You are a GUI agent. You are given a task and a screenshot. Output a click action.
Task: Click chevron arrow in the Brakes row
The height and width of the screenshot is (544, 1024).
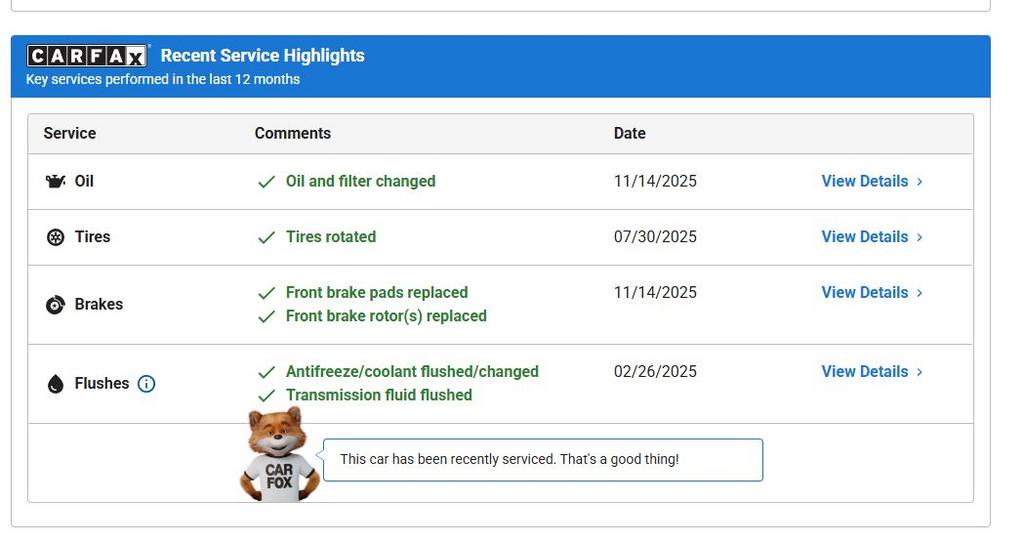pos(920,293)
